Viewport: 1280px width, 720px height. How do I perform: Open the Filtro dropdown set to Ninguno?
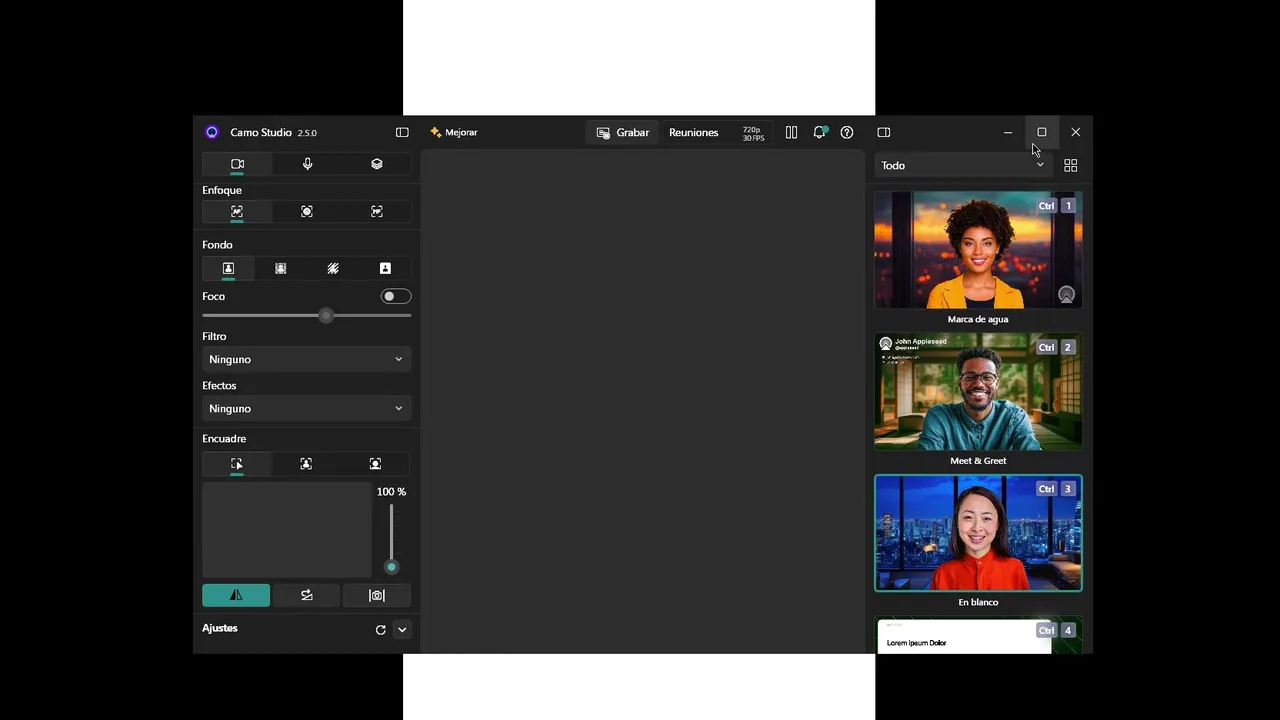tap(307, 359)
